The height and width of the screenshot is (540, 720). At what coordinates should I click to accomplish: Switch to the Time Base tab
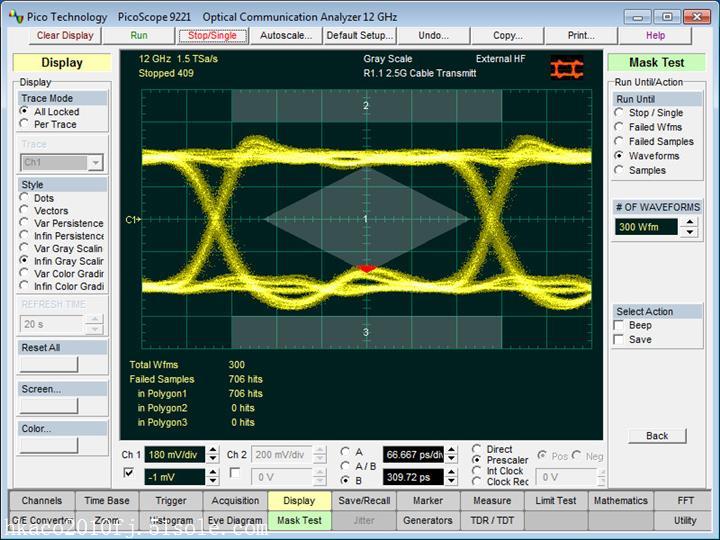point(107,501)
